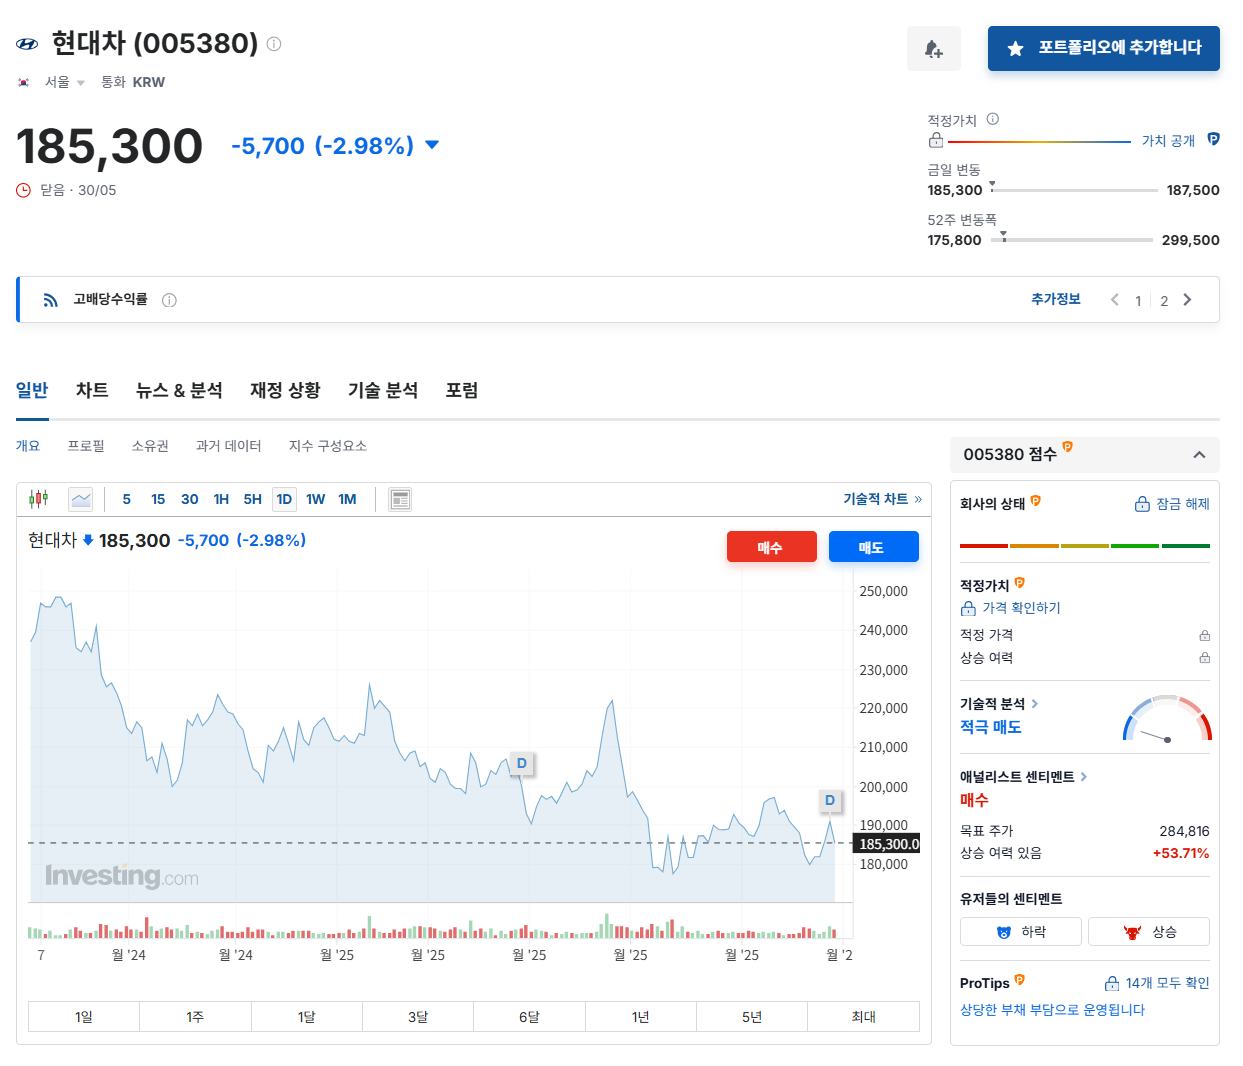The width and height of the screenshot is (1243, 1066).
Task: Open the 재정 상황 tab
Action: [x=285, y=390]
